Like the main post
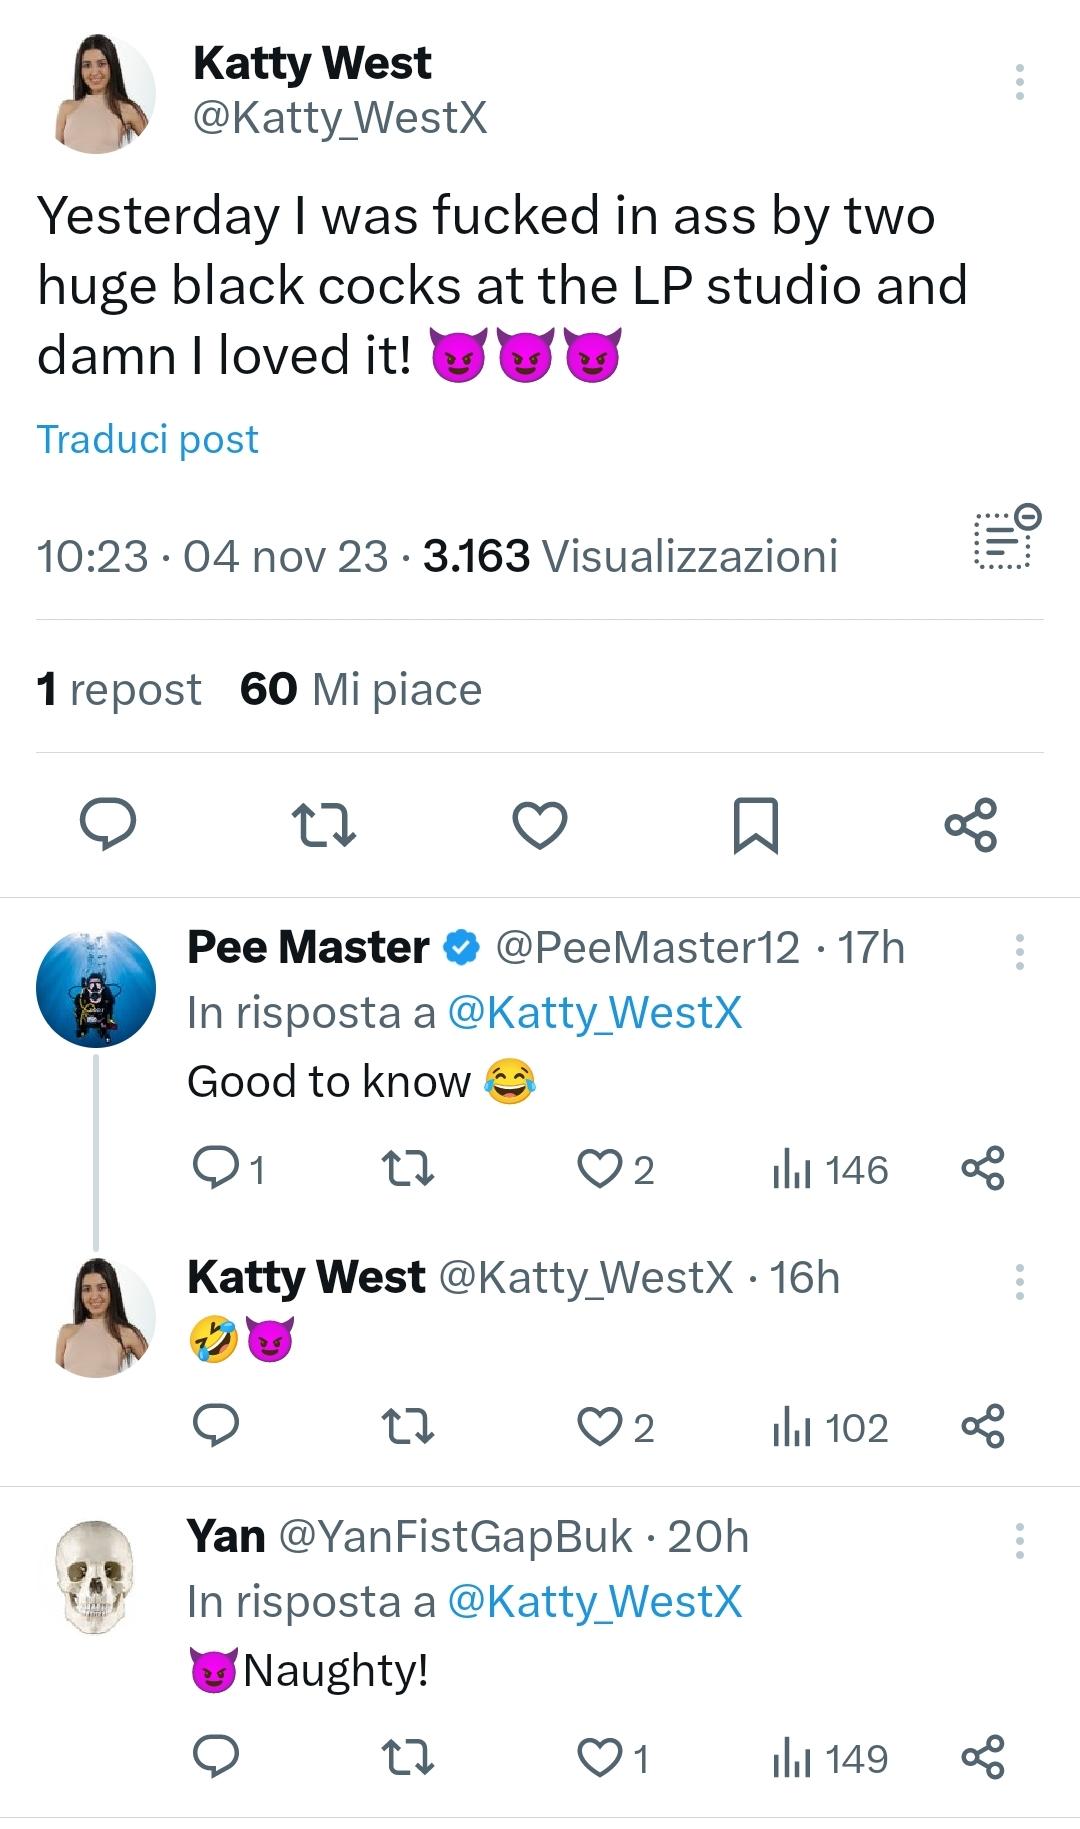This screenshot has width=1080, height=1829. coord(540,825)
